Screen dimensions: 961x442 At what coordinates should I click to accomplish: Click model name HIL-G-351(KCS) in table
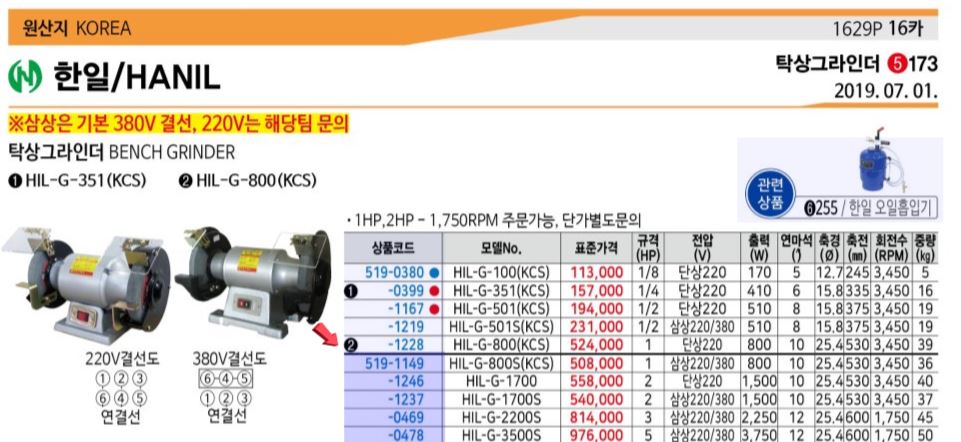coord(501,291)
